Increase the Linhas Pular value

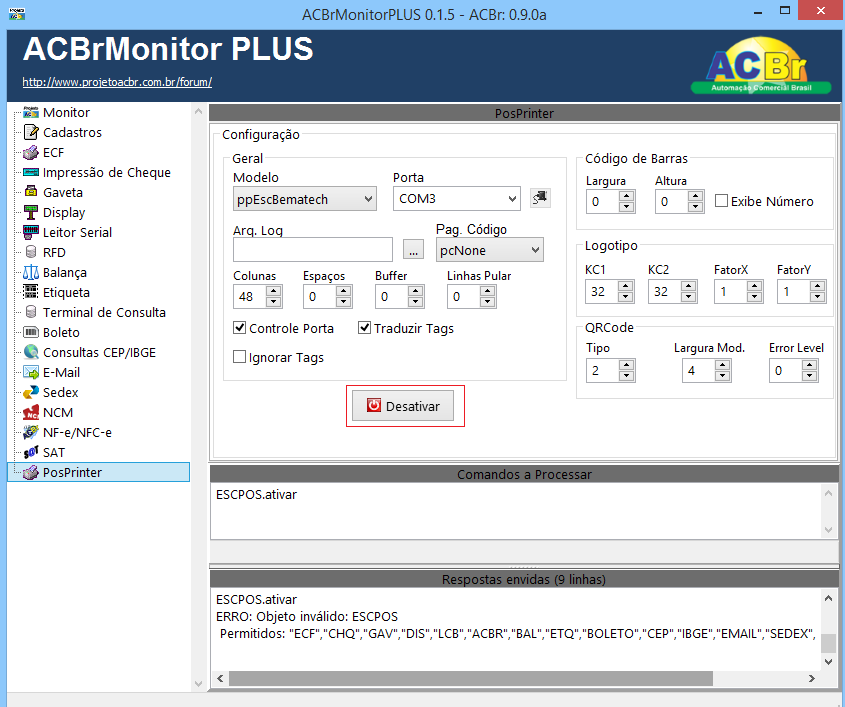tap(488, 291)
